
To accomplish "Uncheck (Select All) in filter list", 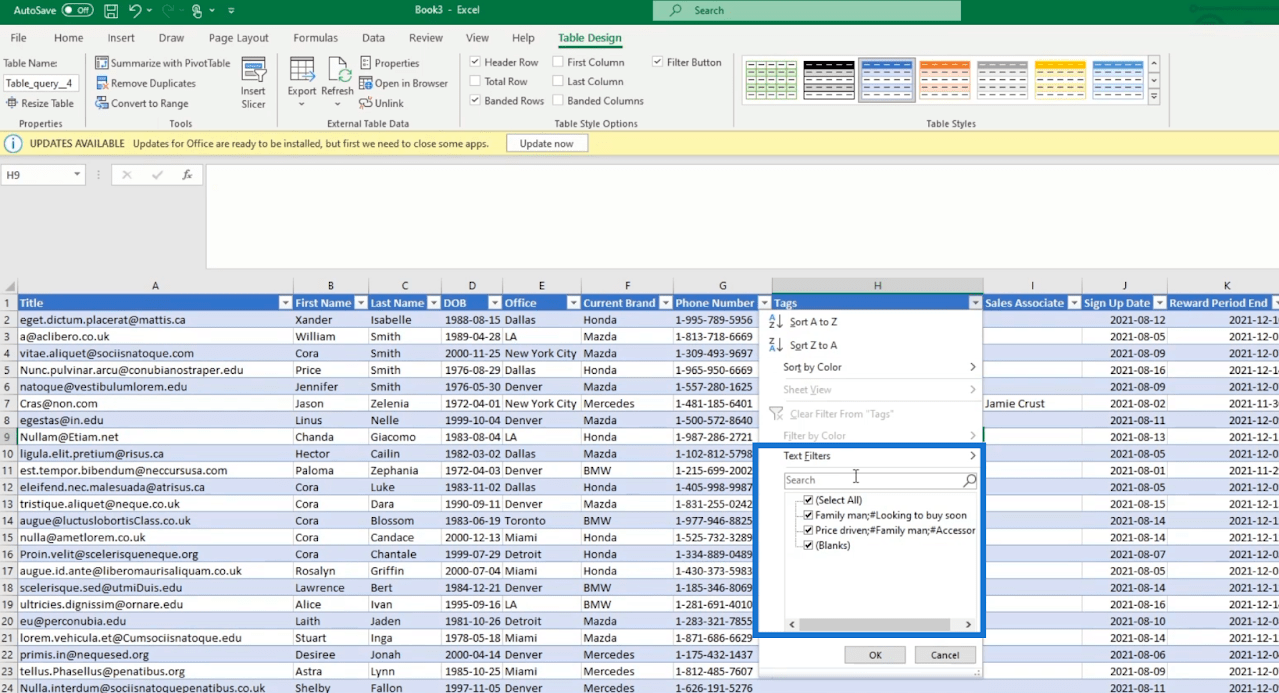I will (x=808, y=500).
